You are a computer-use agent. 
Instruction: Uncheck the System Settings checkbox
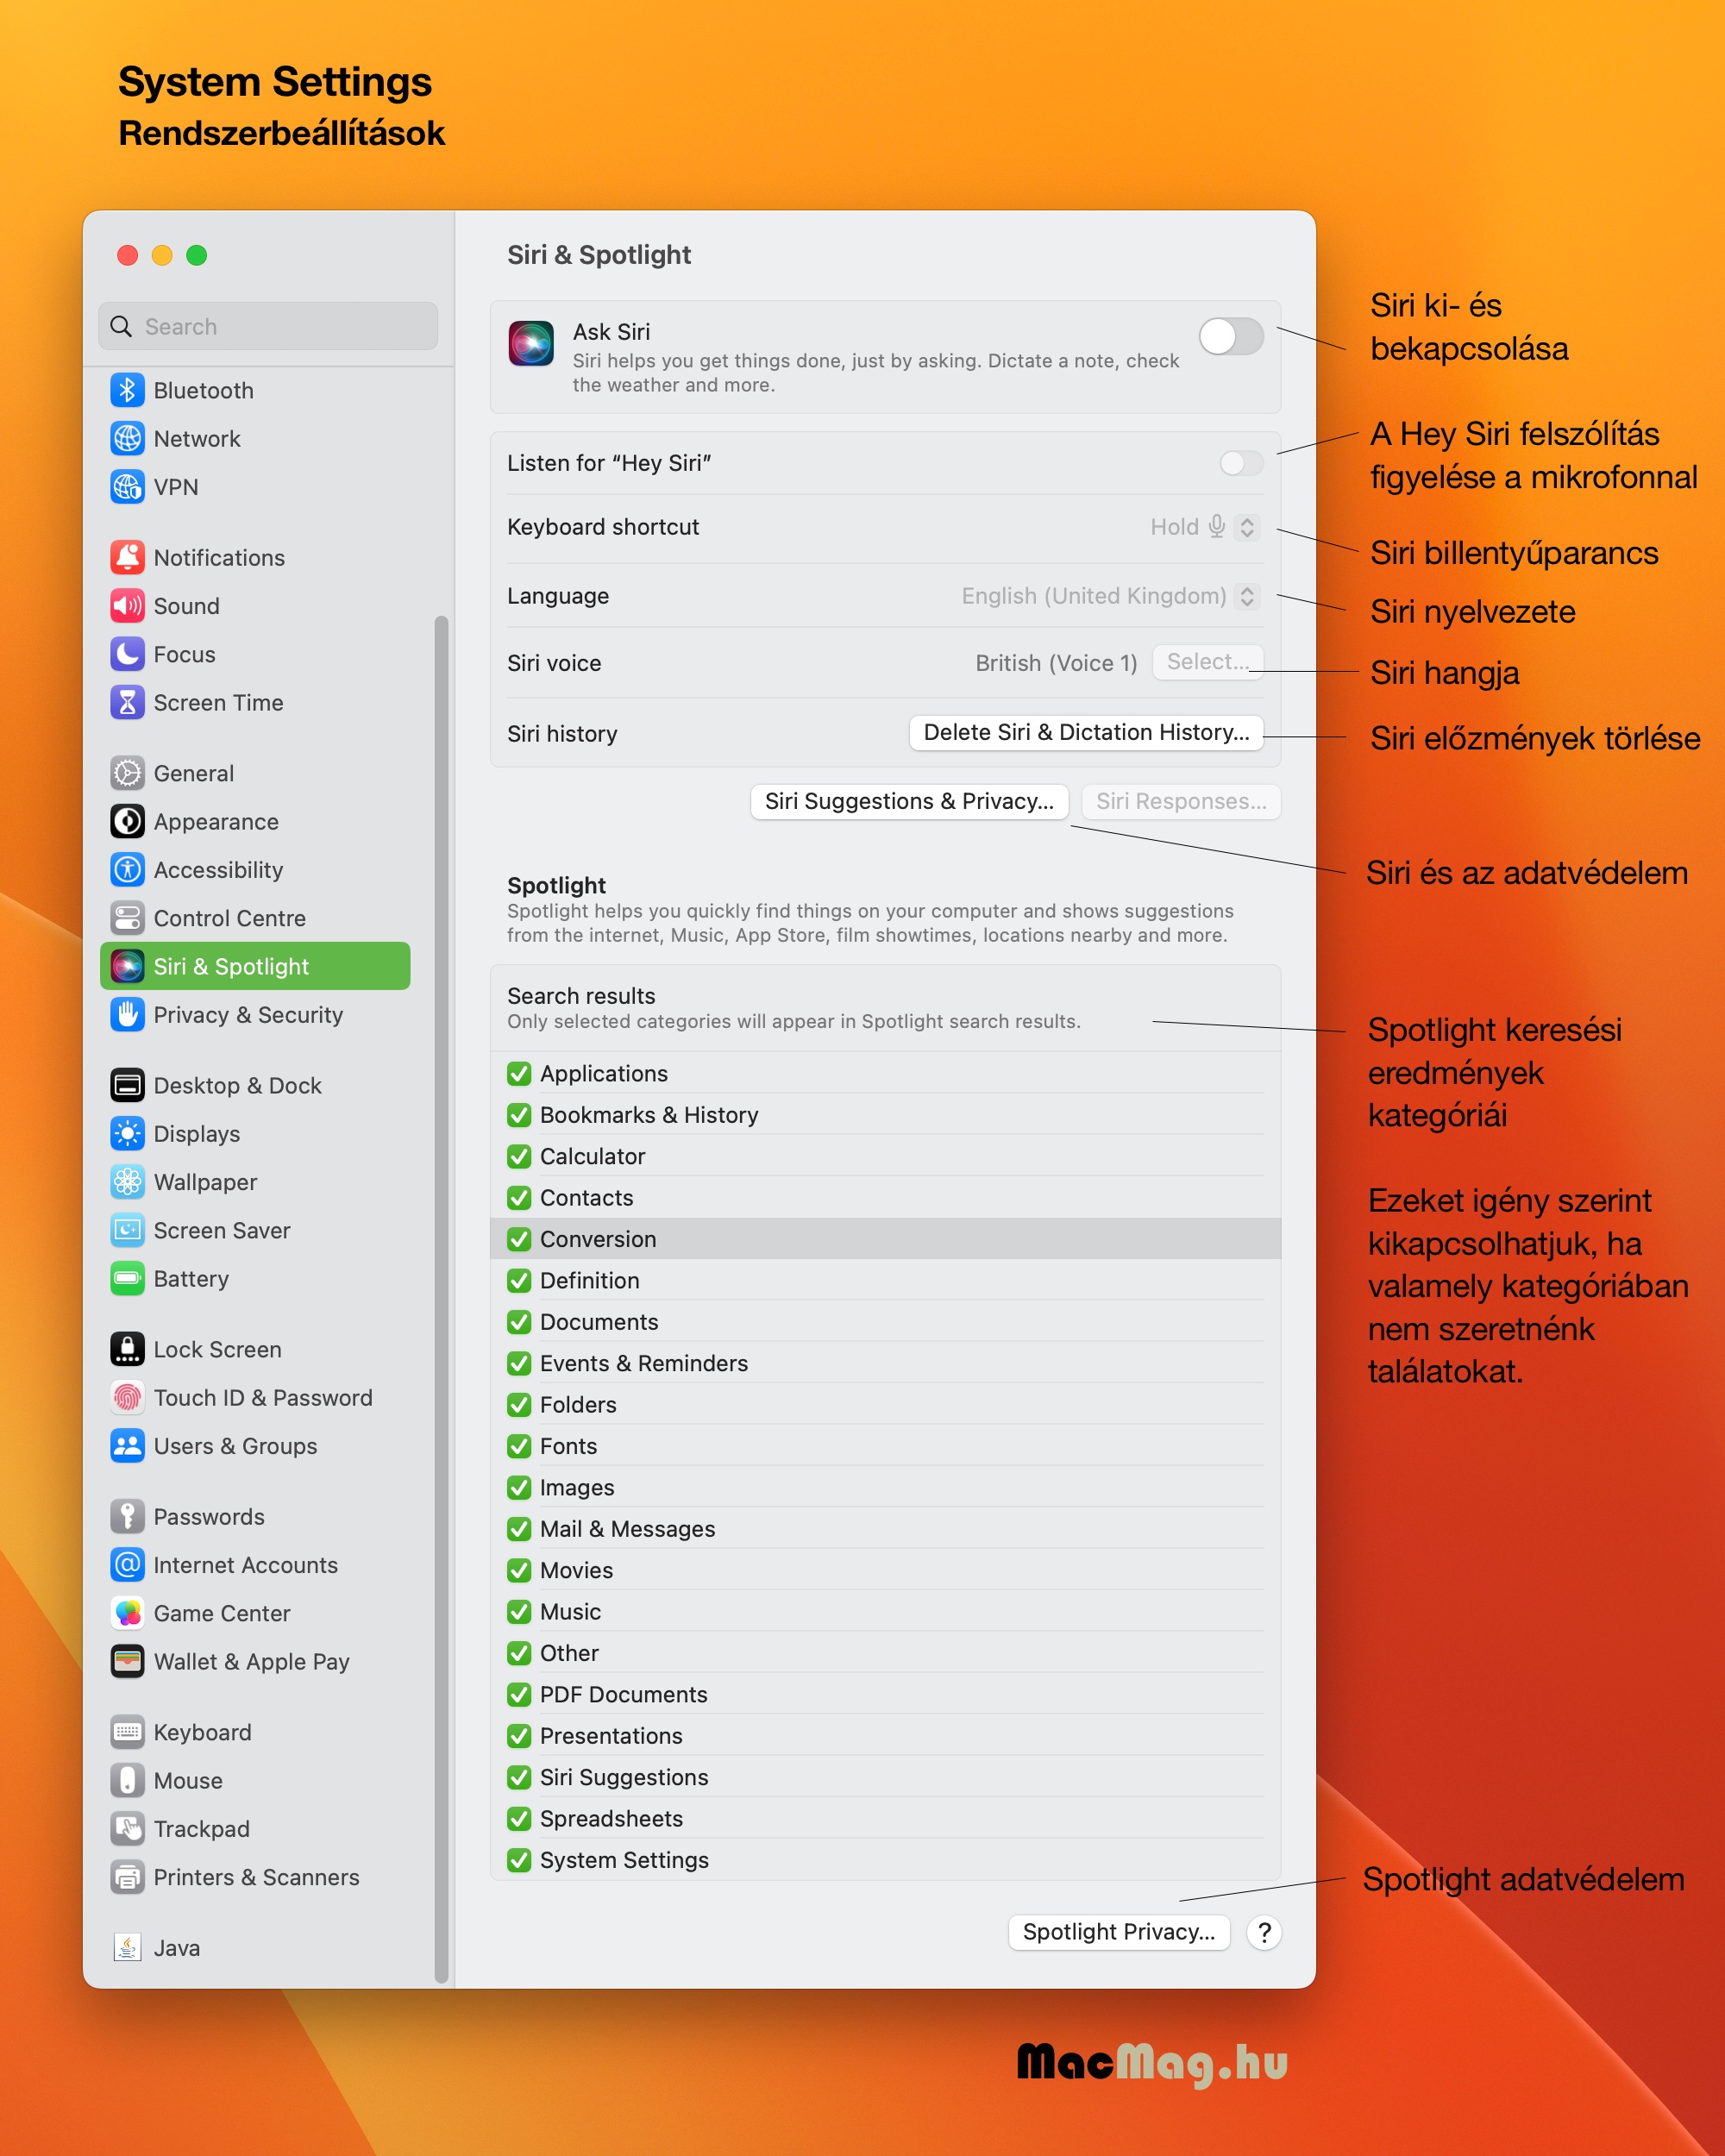pos(519,1860)
